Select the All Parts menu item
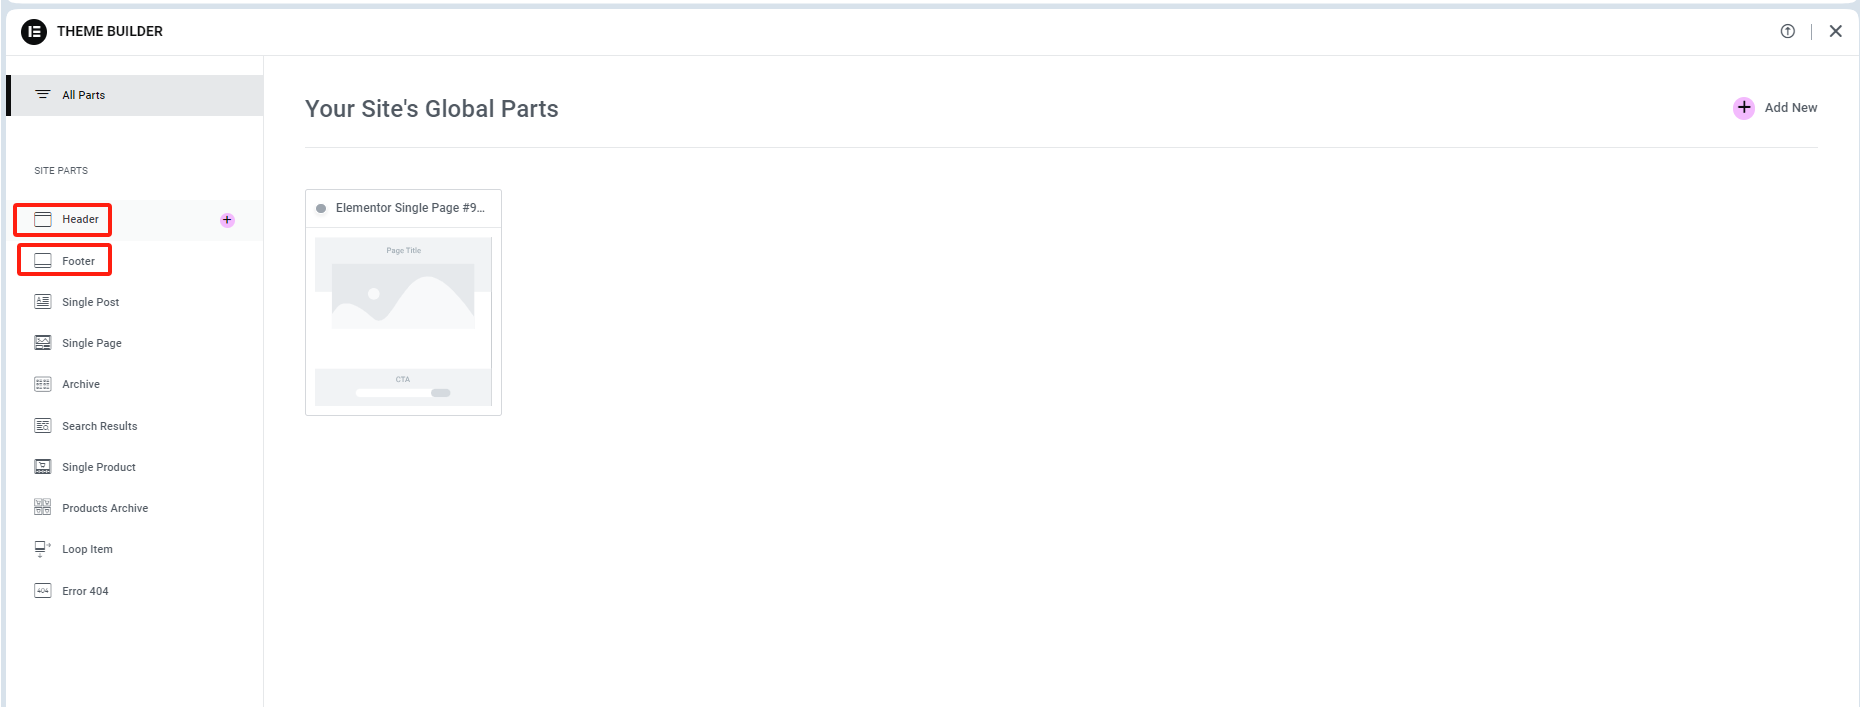The image size is (1860, 707). click(x=84, y=95)
